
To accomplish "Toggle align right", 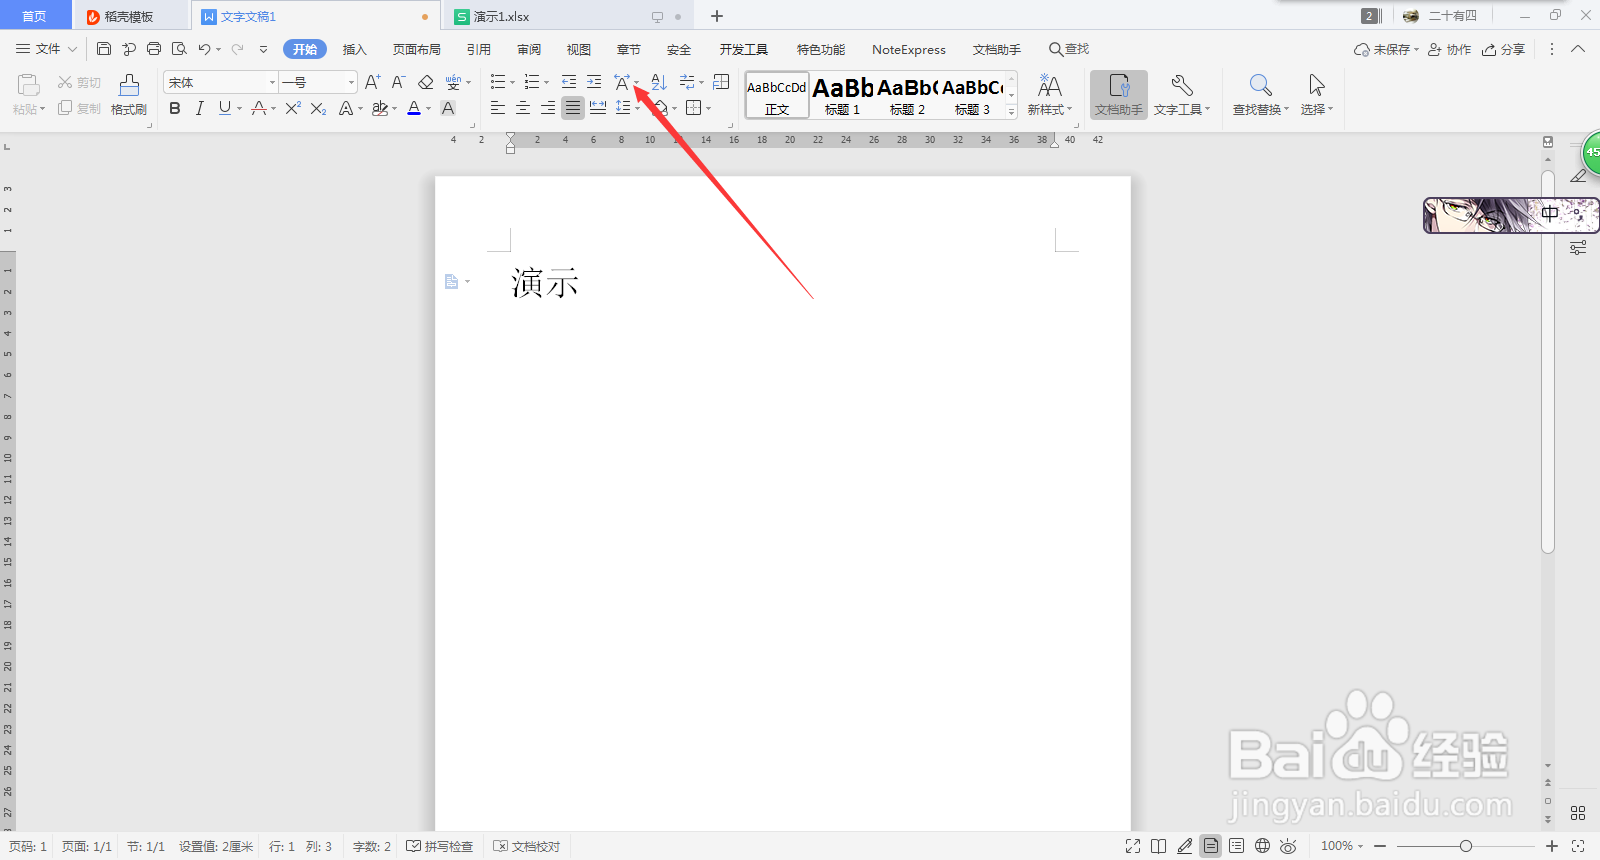I will (x=548, y=108).
